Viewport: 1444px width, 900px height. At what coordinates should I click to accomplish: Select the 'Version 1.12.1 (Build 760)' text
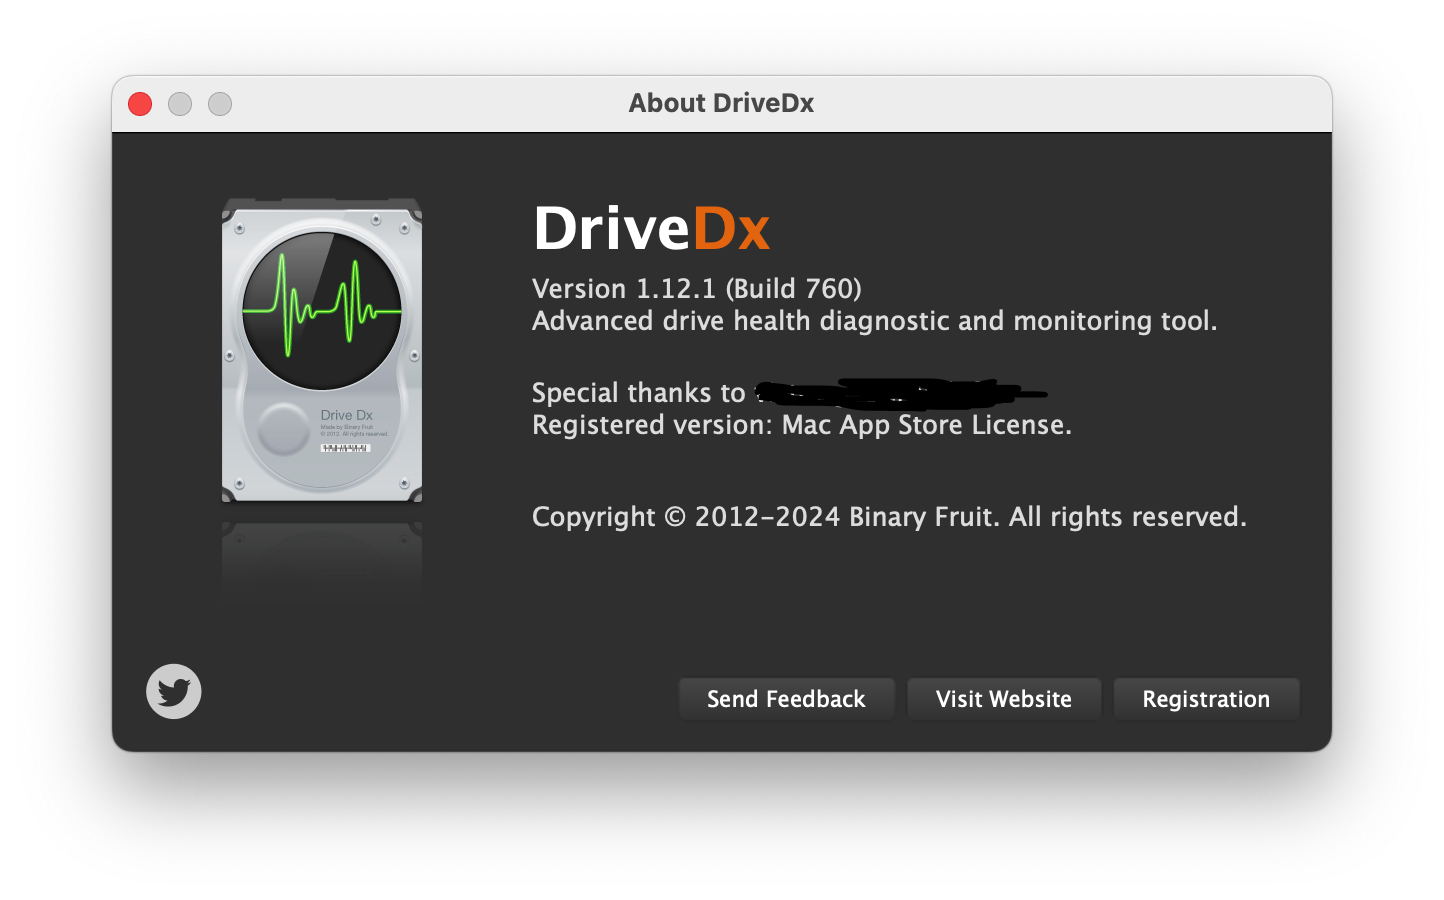tap(697, 289)
